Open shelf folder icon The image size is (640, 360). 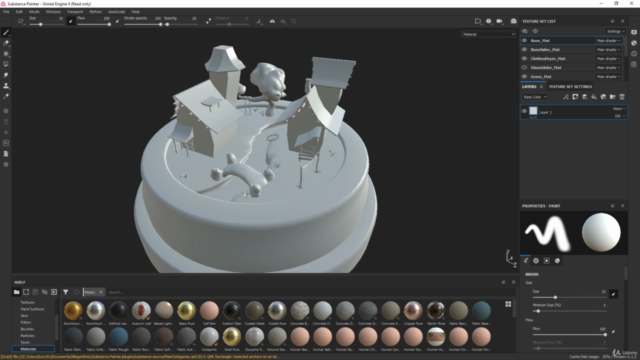pyautogui.click(x=17, y=292)
